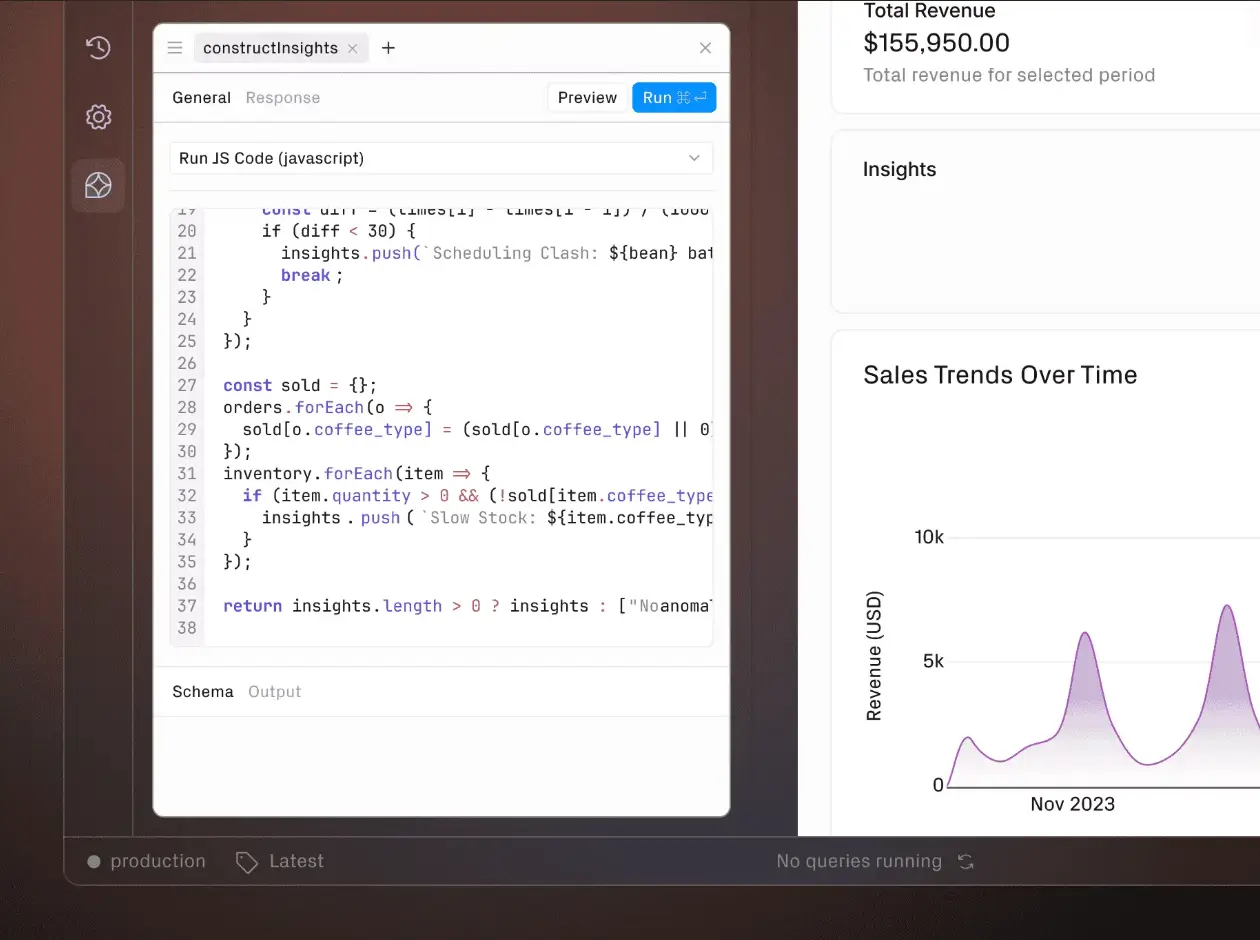Select the highlighted query library icon in sidebar

click(98, 185)
